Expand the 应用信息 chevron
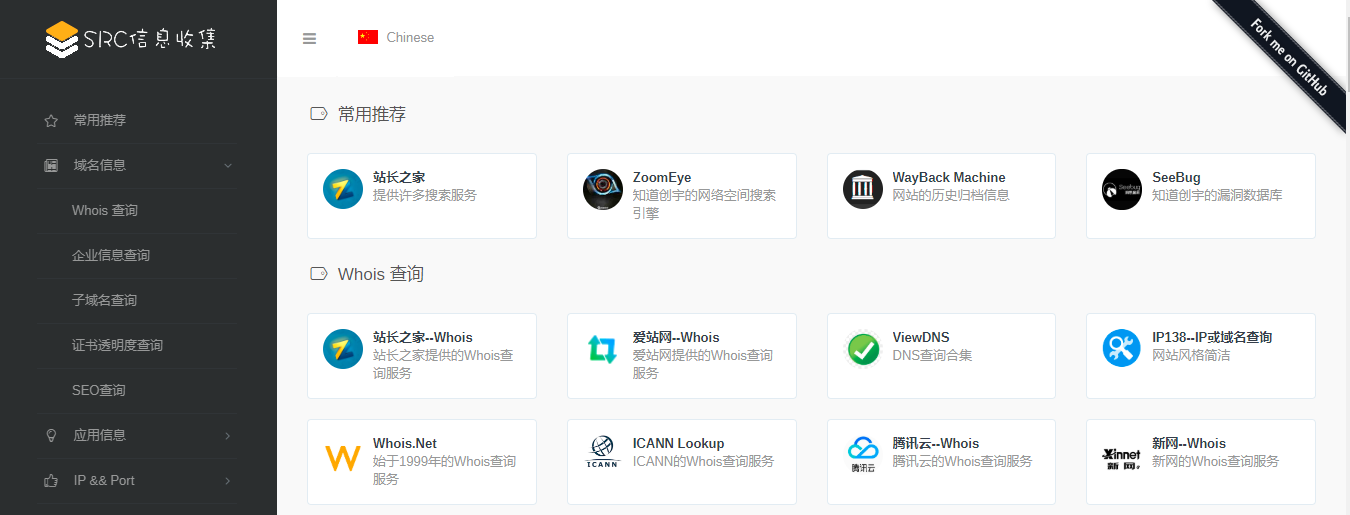1350x515 pixels. click(x=228, y=435)
